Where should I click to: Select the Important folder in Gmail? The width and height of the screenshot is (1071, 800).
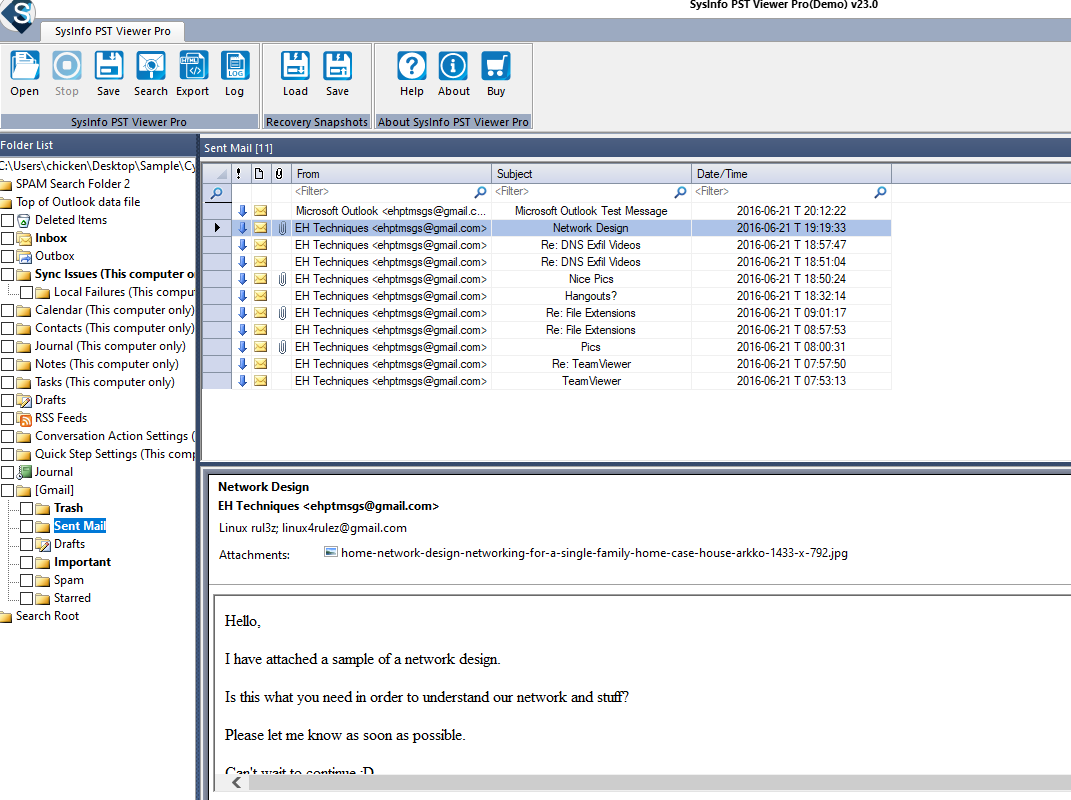[x=82, y=562]
